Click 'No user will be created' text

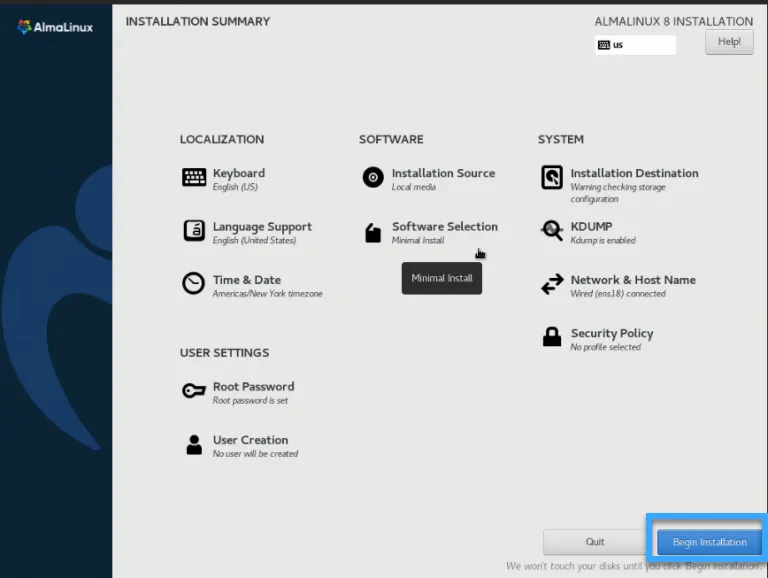[x=255, y=454]
